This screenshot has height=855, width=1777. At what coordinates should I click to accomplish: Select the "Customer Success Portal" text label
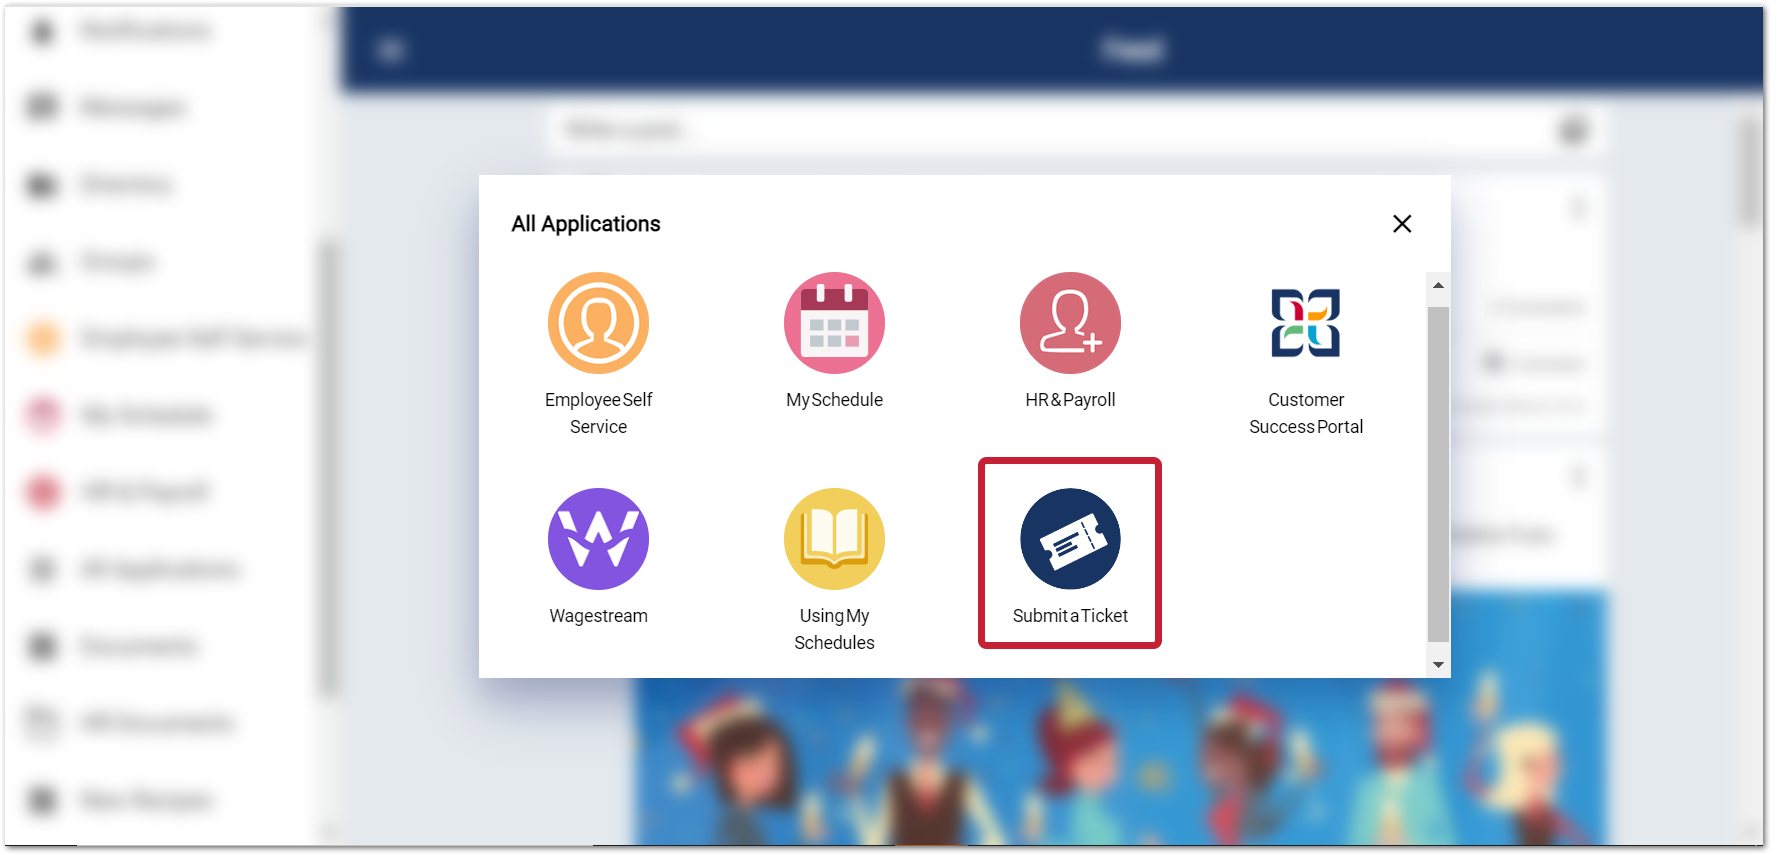tap(1305, 413)
